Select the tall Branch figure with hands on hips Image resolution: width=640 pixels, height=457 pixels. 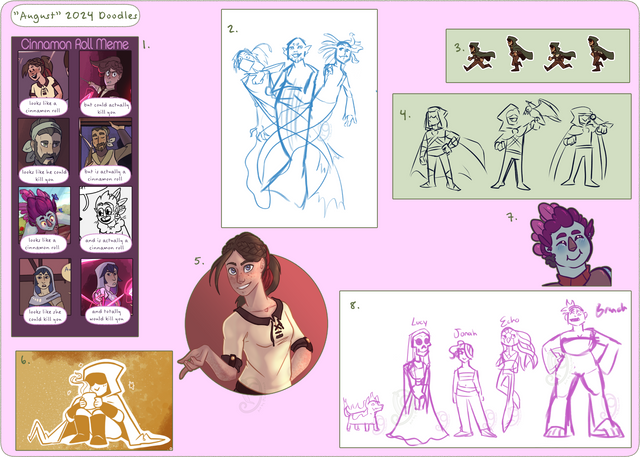584,369
